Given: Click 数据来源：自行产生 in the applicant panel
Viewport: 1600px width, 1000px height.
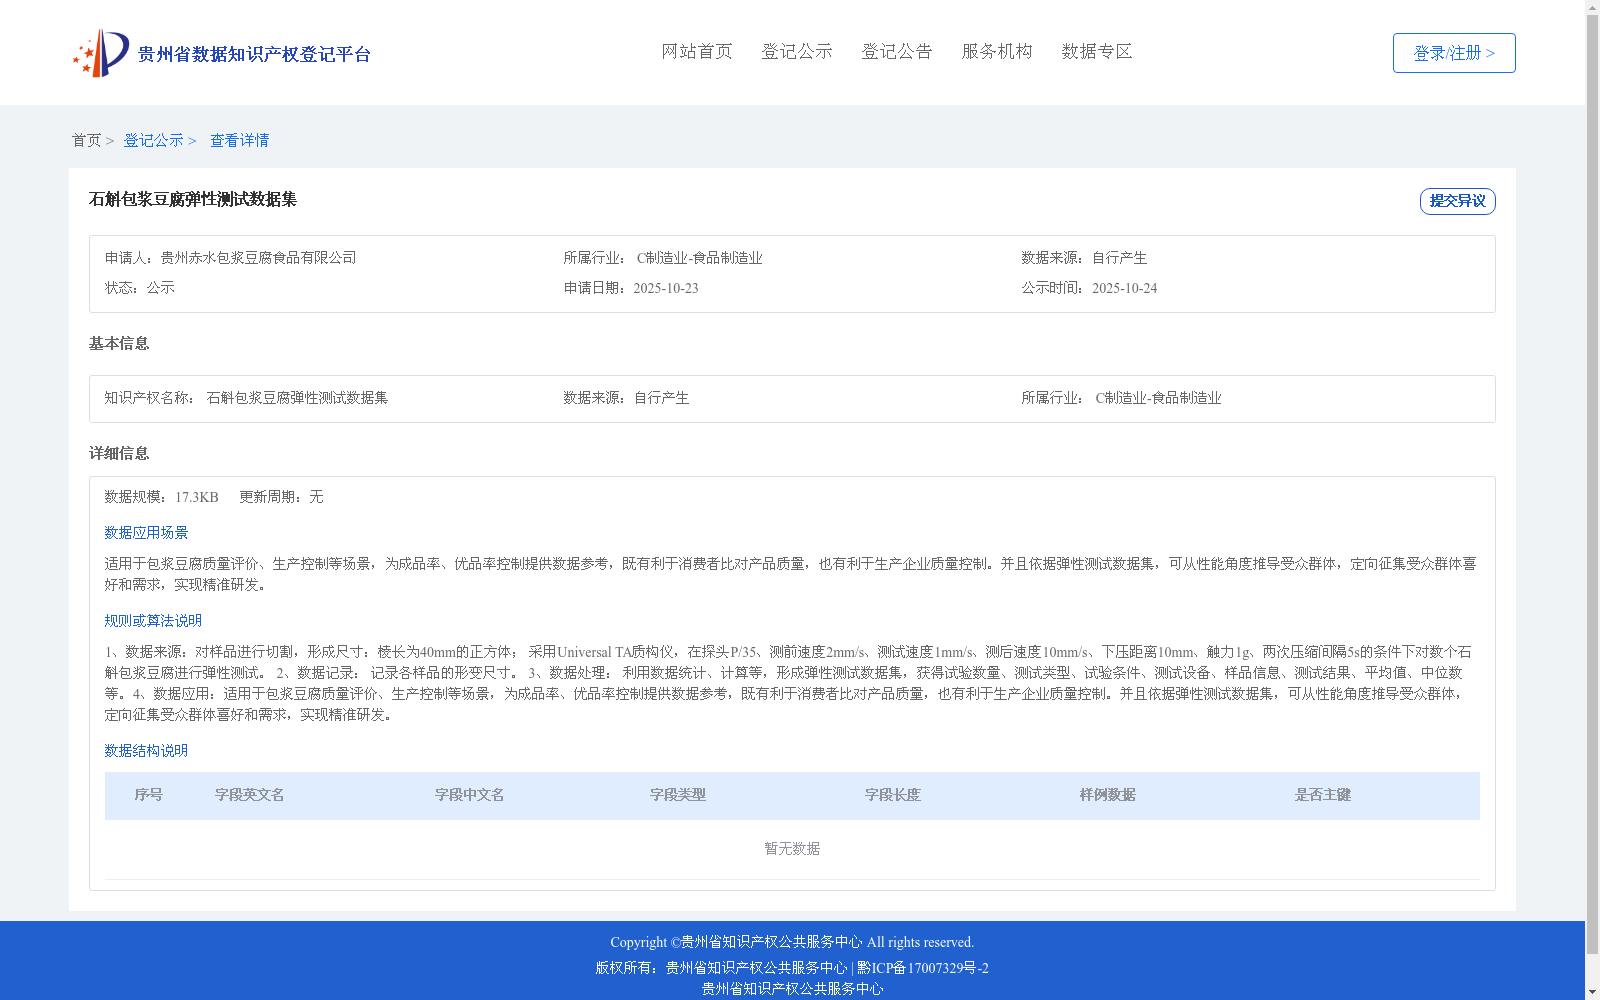Looking at the screenshot, I should (1084, 258).
